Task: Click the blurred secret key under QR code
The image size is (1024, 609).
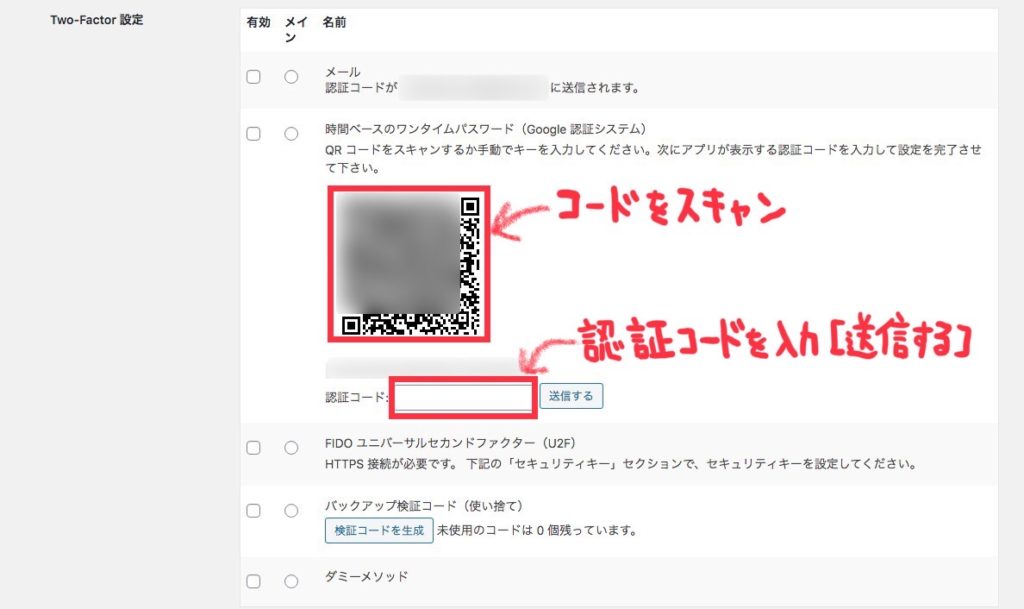Action: pos(423,368)
